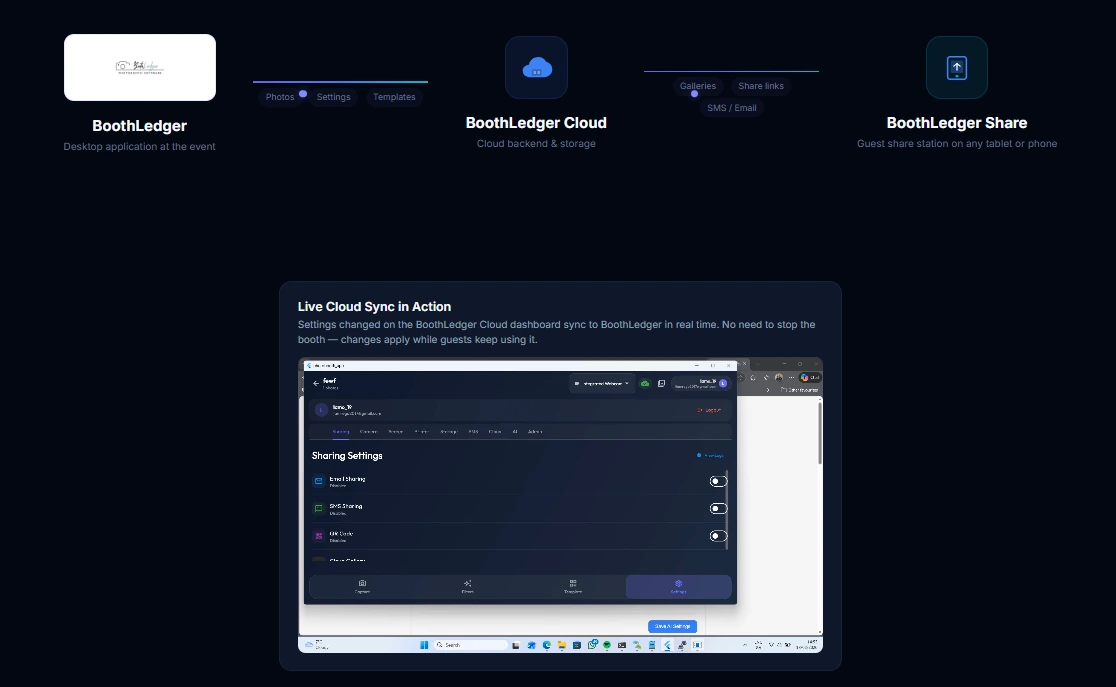Click the Windows Start button
Viewport: 1116px width, 687px height.
[424, 645]
